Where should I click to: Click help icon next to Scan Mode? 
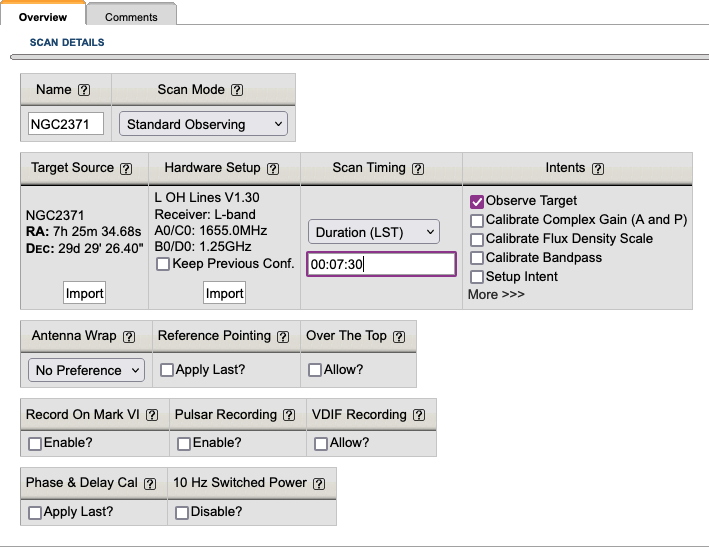[x=237, y=90]
